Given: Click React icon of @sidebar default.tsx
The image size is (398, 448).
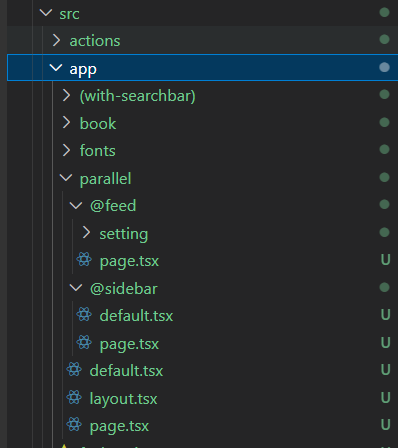Looking at the screenshot, I should tap(84, 315).
